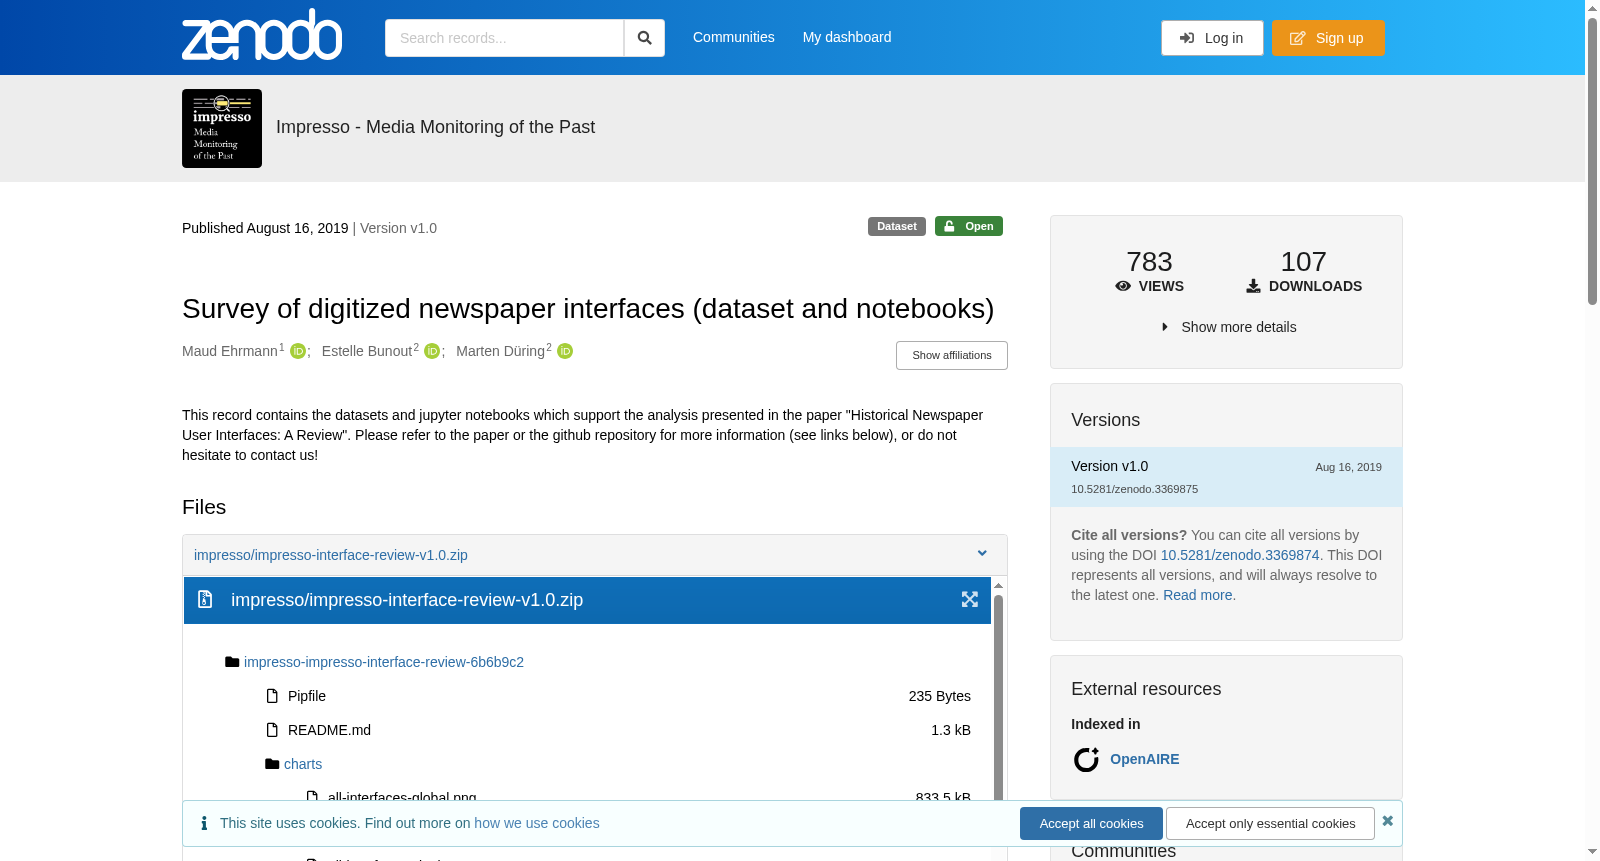Open Communities from navigation
This screenshot has width=1600, height=861.
(x=733, y=37)
